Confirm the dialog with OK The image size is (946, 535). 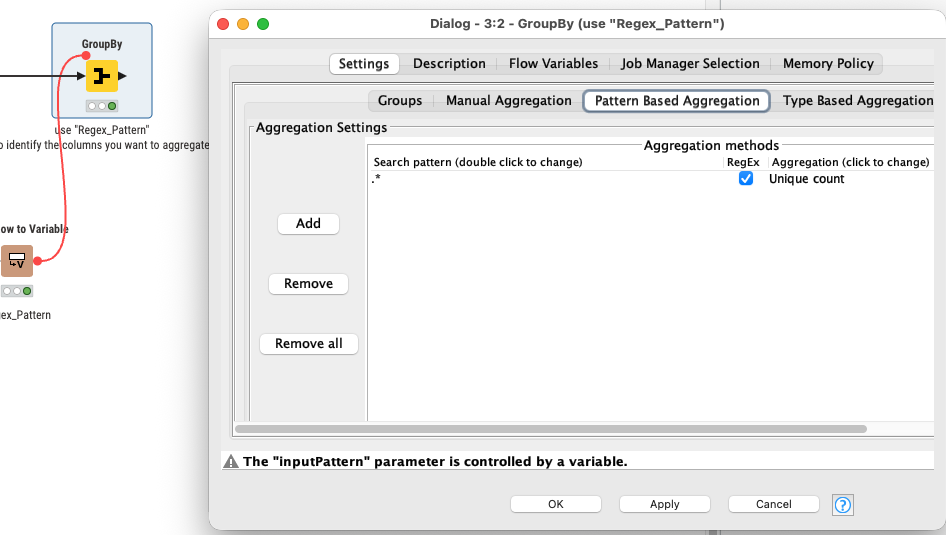point(555,505)
